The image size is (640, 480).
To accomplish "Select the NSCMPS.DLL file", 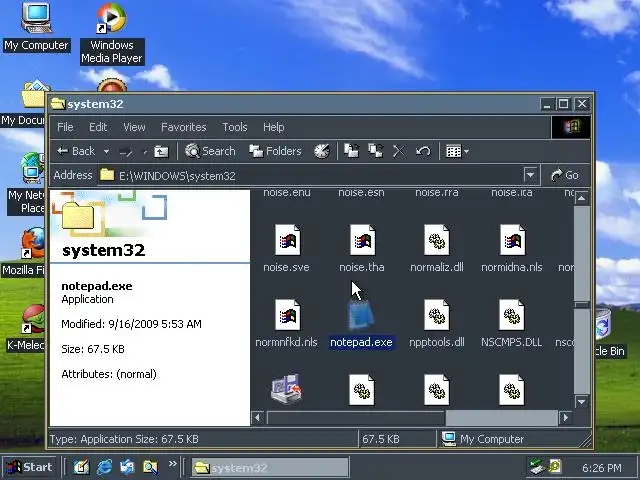I will [511, 324].
